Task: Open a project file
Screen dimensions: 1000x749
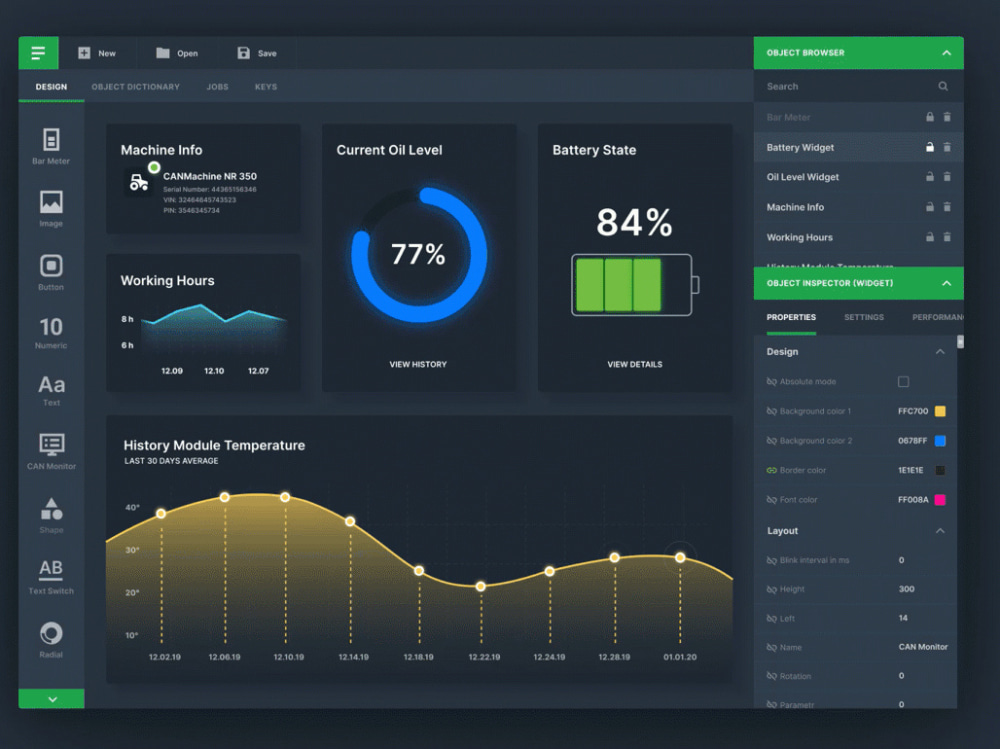Action: 177,53
